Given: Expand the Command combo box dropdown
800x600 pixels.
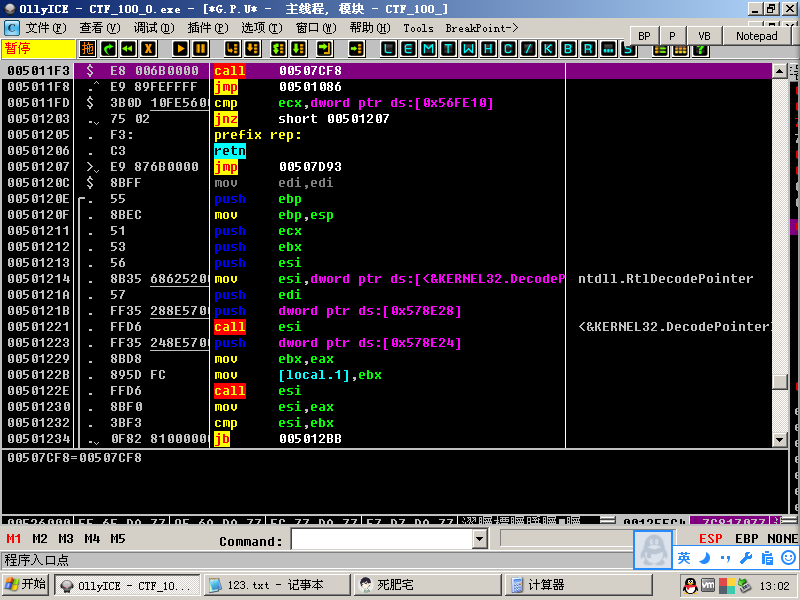Looking at the screenshot, I should [478, 540].
